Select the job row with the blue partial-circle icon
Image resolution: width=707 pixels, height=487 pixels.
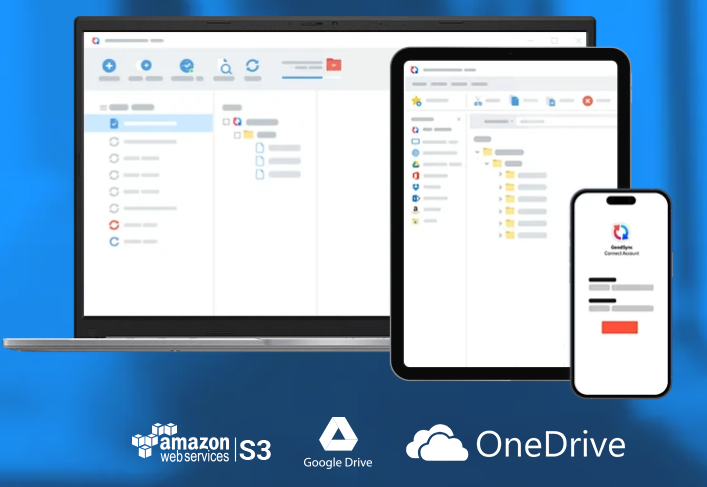pos(134,242)
